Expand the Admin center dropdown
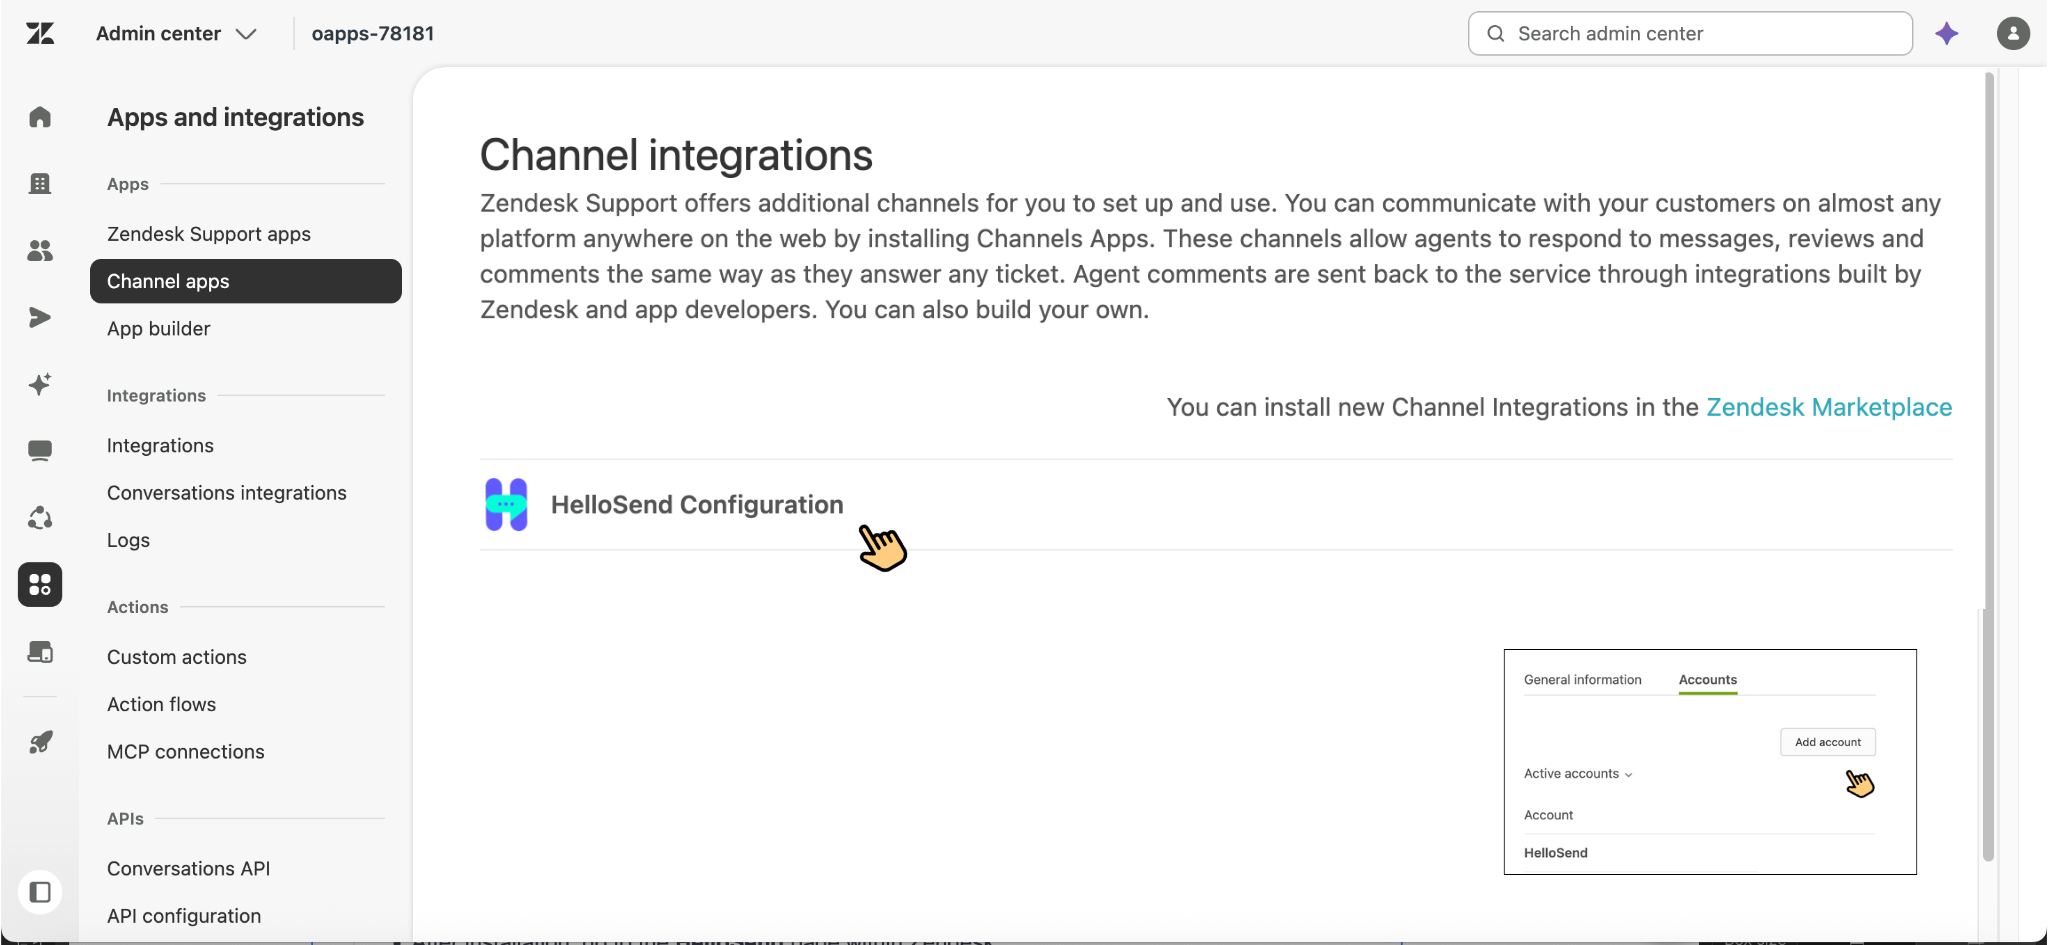Viewport: 2048px width, 945px height. click(176, 34)
